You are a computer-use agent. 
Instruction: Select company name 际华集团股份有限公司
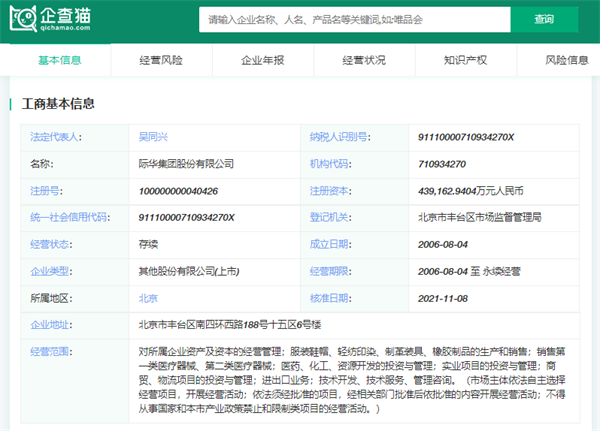[186, 164]
